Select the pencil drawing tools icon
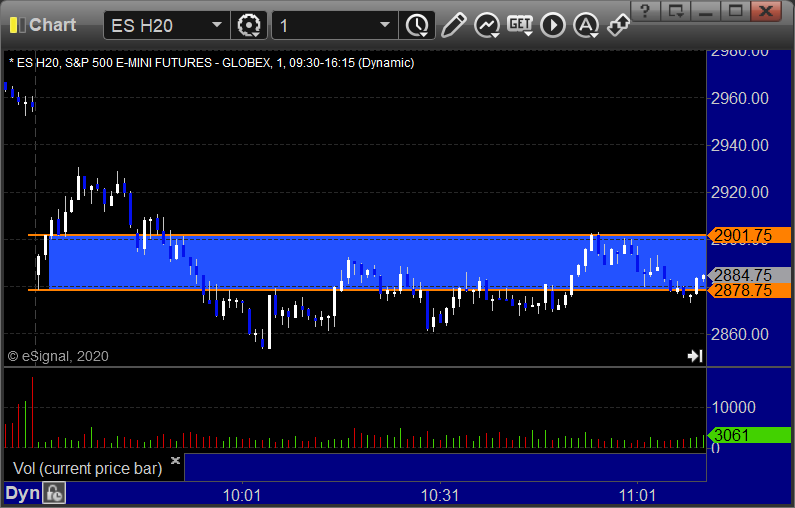 pyautogui.click(x=453, y=25)
